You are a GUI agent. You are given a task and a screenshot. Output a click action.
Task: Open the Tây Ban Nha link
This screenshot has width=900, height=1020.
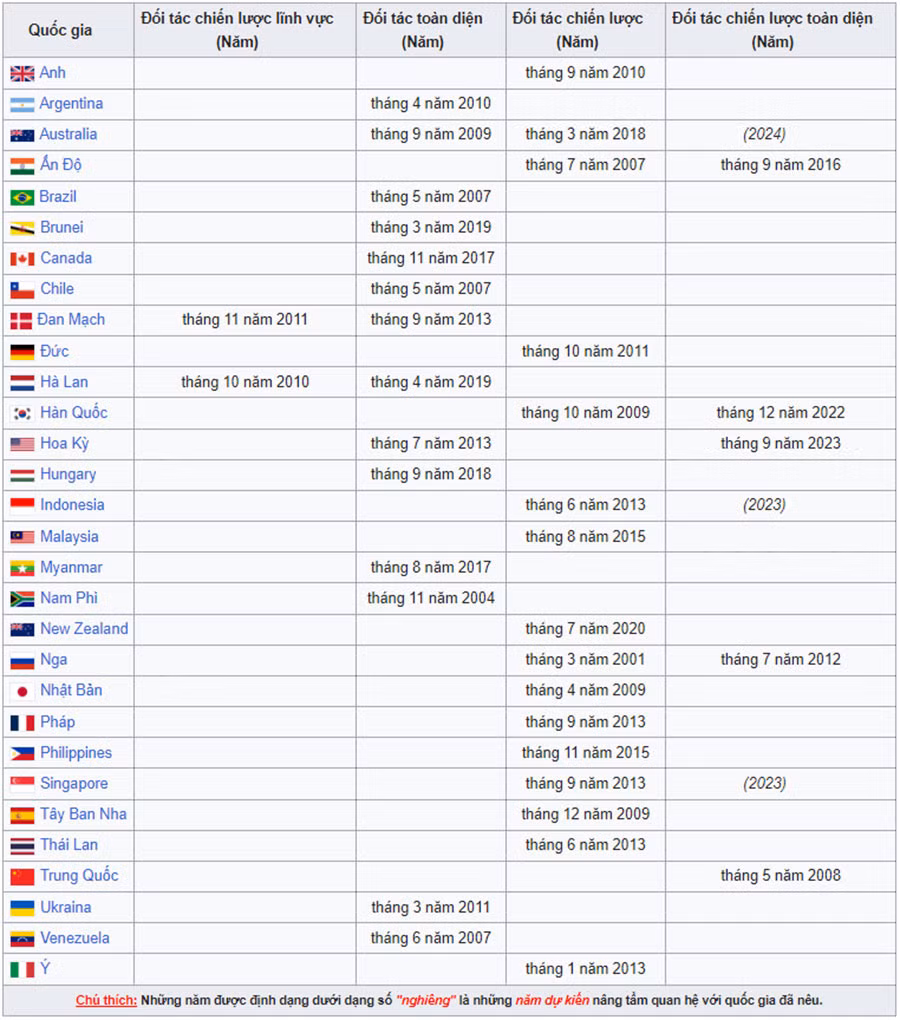(83, 814)
